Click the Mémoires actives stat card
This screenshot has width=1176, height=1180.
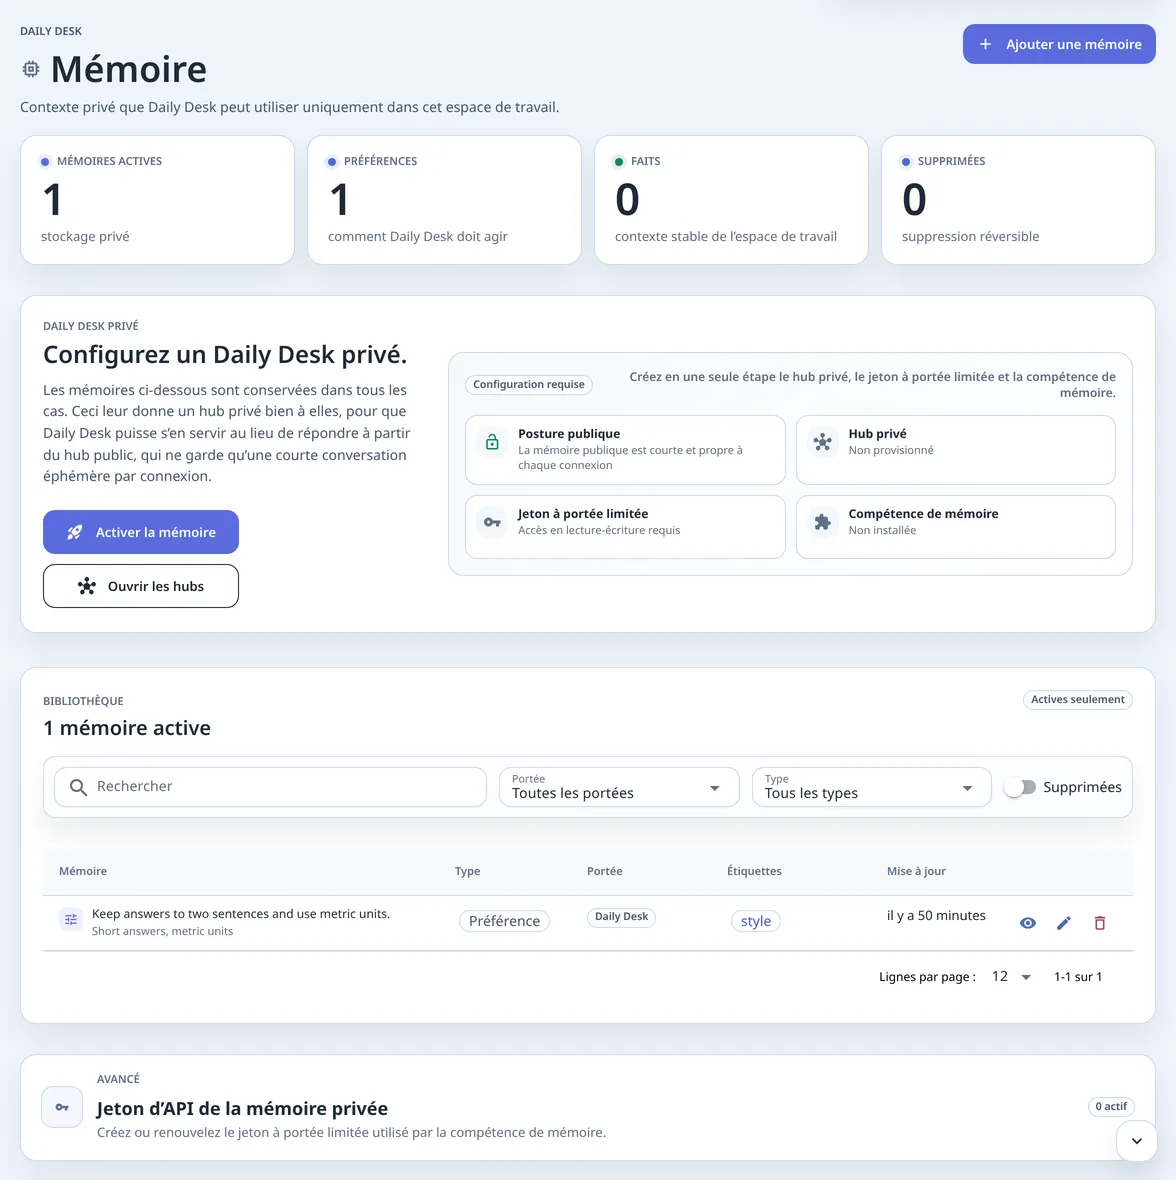pos(157,200)
